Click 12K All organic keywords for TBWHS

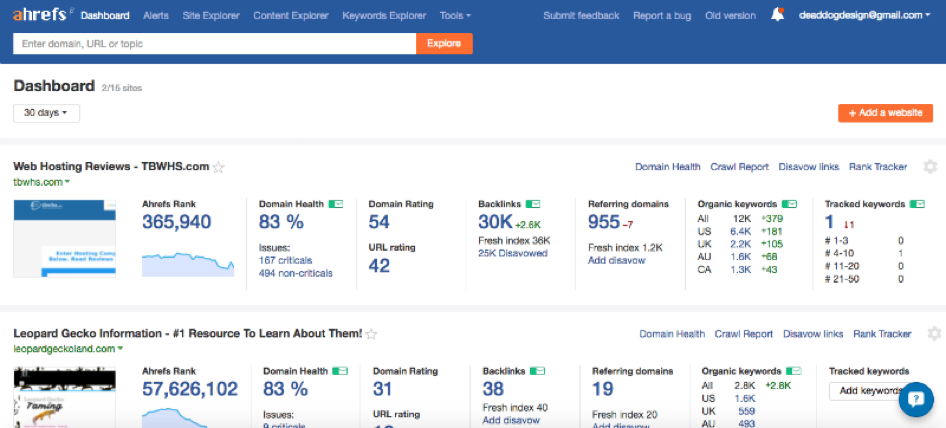pos(742,219)
